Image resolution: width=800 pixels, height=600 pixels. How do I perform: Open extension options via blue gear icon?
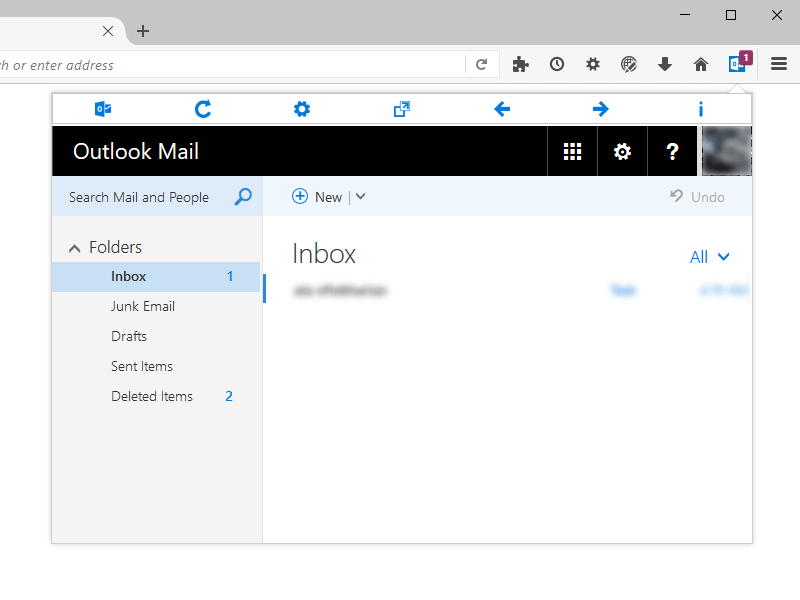click(302, 109)
